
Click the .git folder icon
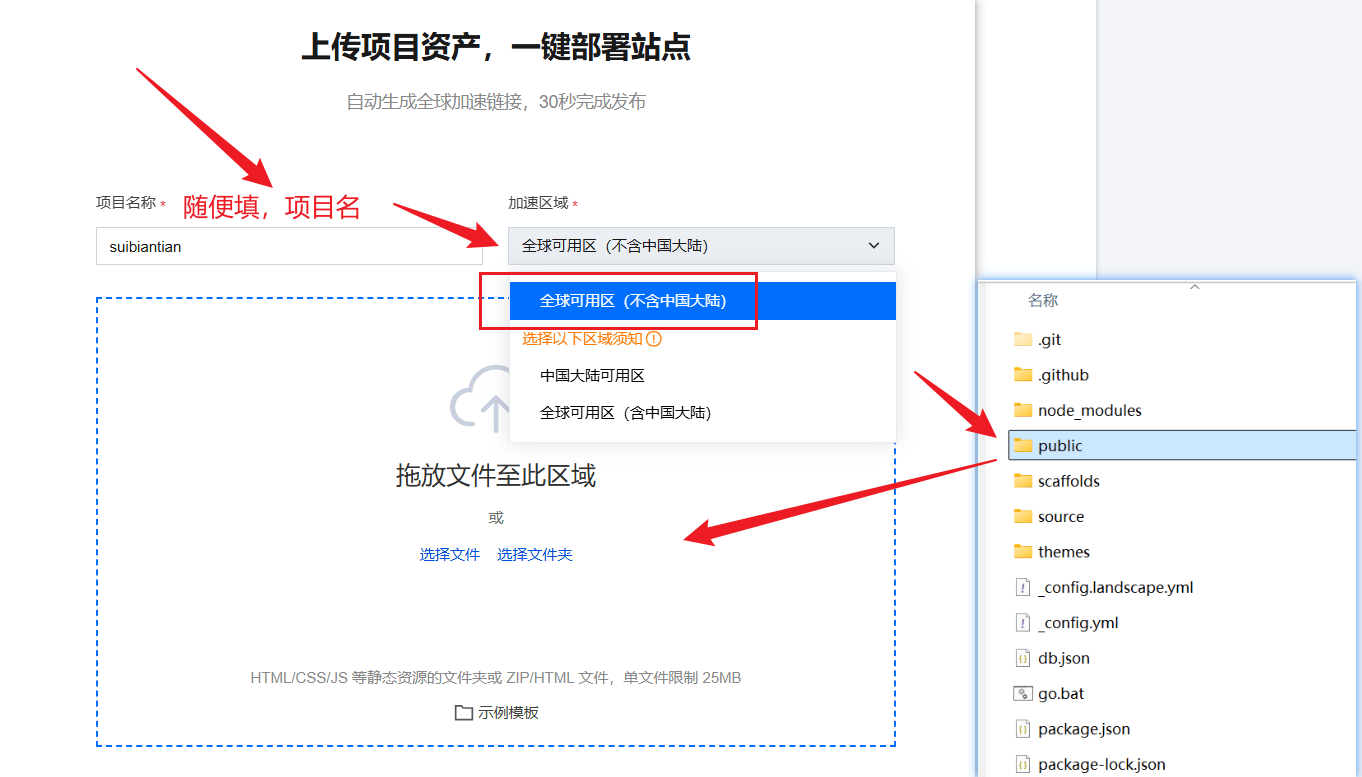[1022, 340]
